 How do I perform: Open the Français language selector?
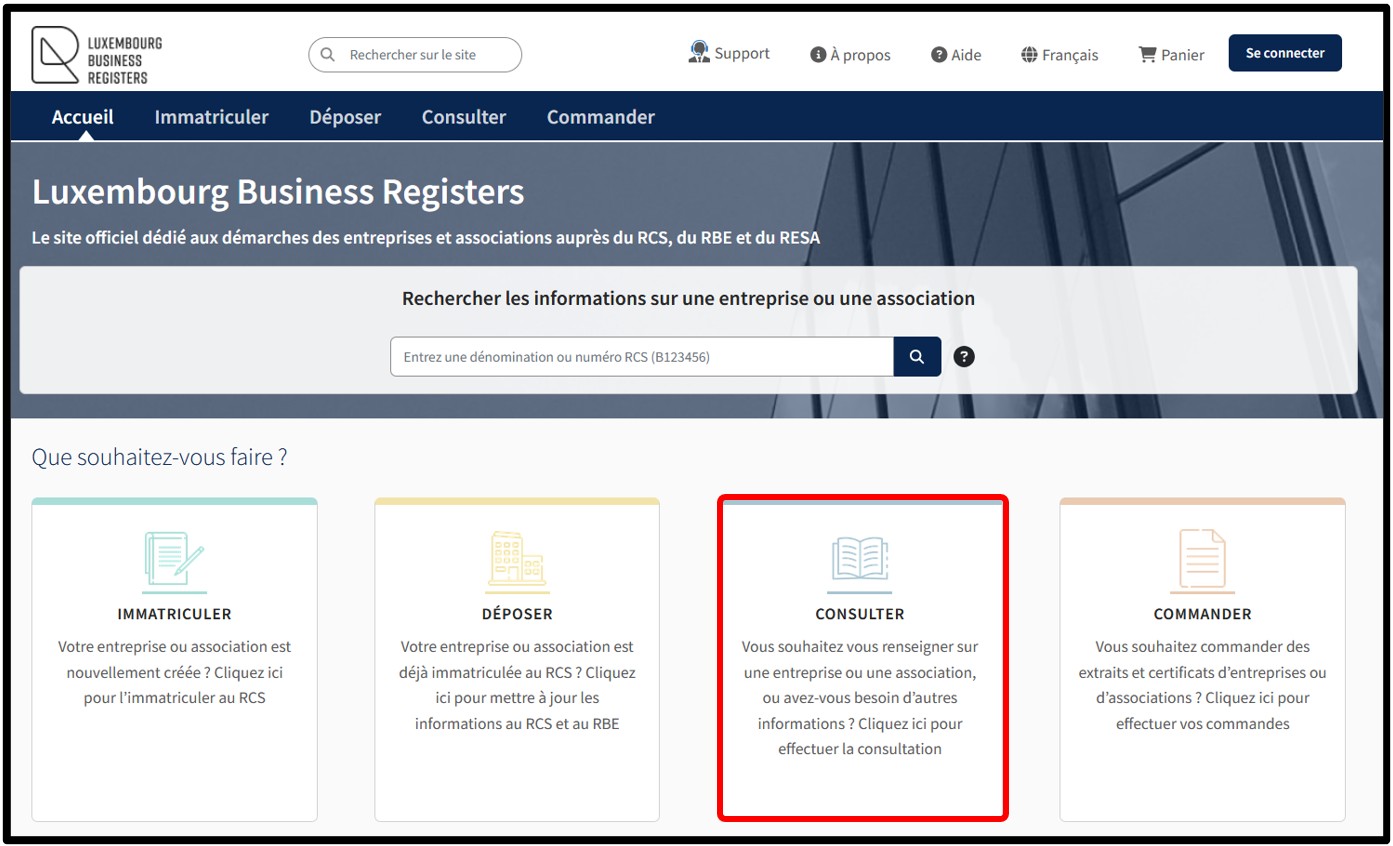(x=1059, y=55)
